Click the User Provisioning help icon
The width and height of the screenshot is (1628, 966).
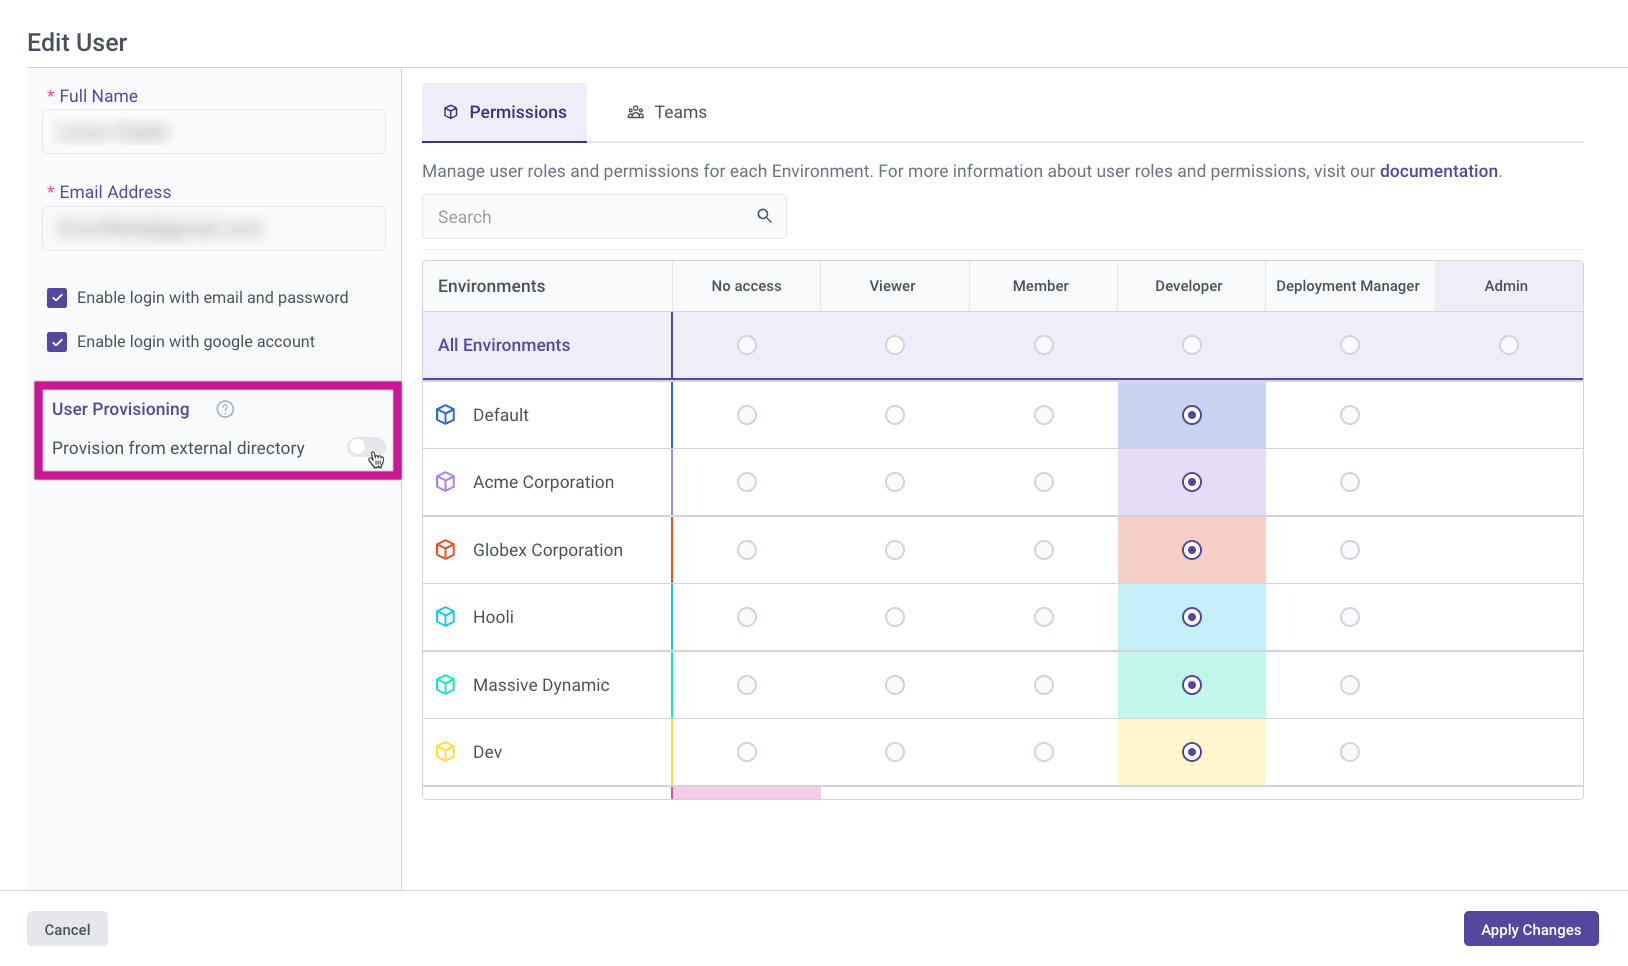225,409
